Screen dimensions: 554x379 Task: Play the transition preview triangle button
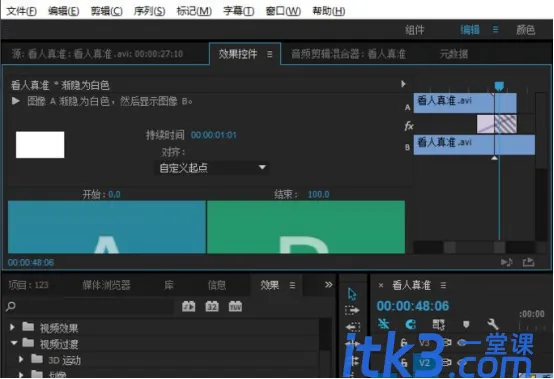[15, 101]
